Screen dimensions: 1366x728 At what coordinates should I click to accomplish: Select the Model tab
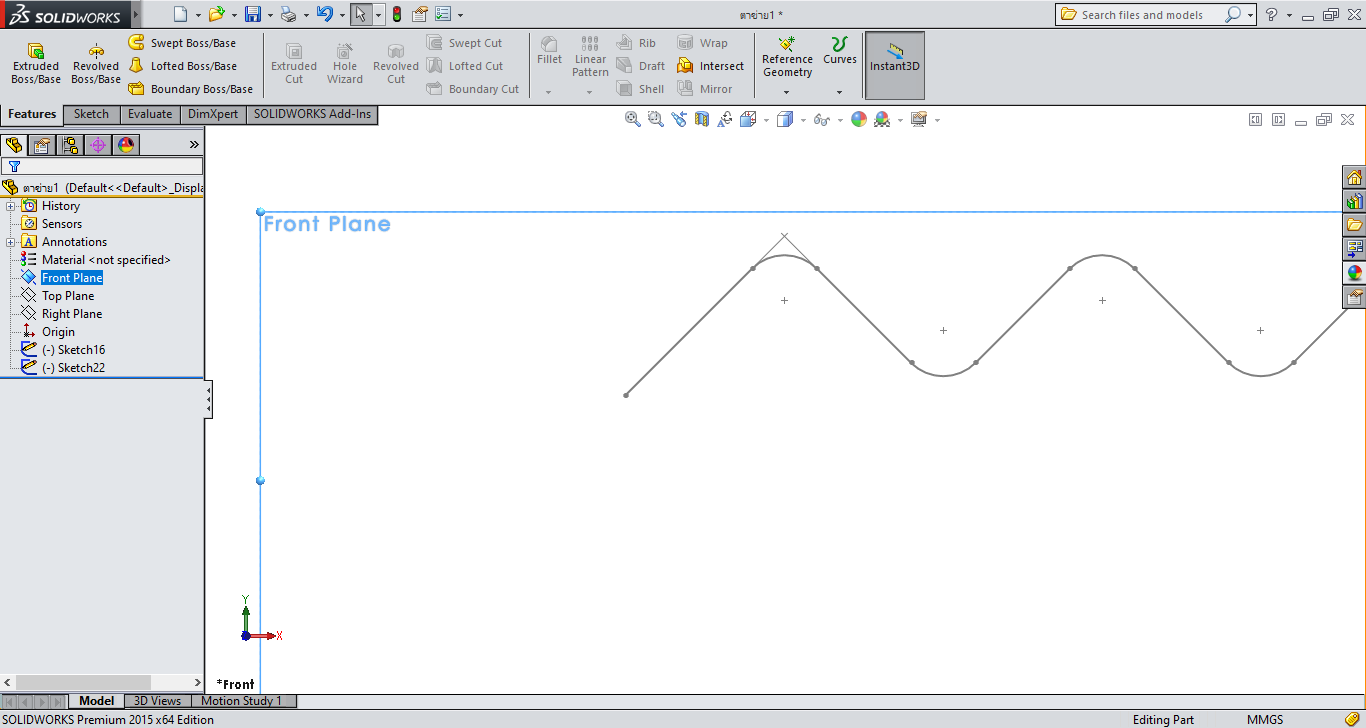pos(97,701)
